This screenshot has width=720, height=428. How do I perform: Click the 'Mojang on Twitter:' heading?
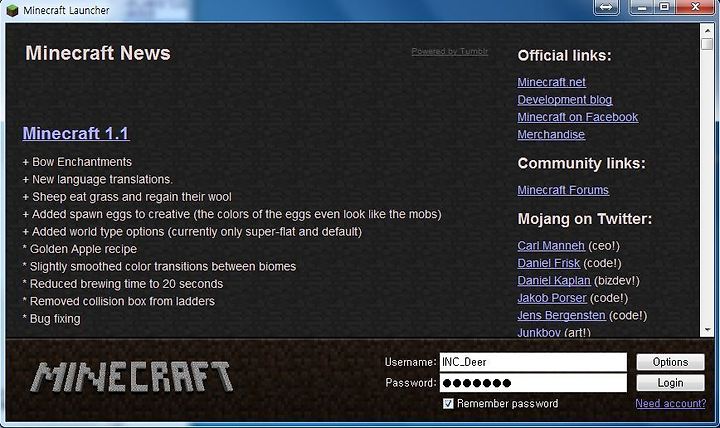coord(585,219)
